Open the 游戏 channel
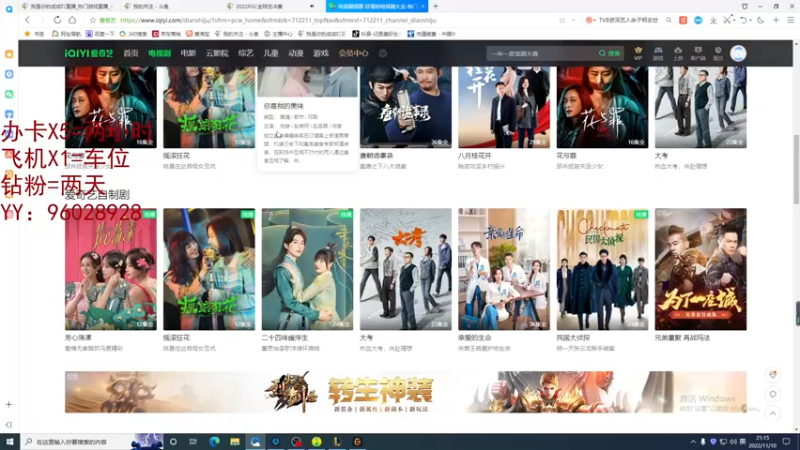This screenshot has height=450, width=800. [321, 53]
